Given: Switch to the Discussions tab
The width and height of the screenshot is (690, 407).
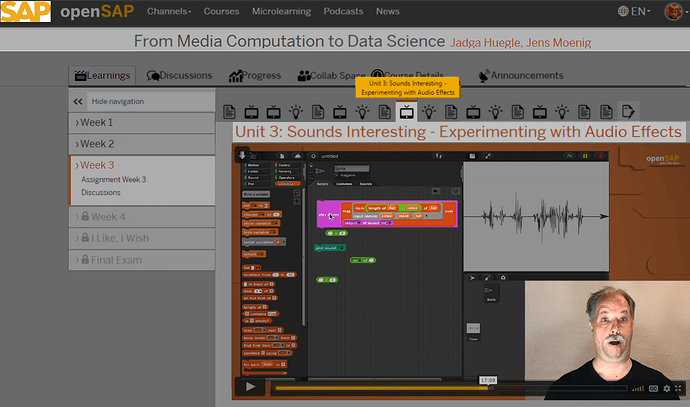Looking at the screenshot, I should click(x=180, y=76).
